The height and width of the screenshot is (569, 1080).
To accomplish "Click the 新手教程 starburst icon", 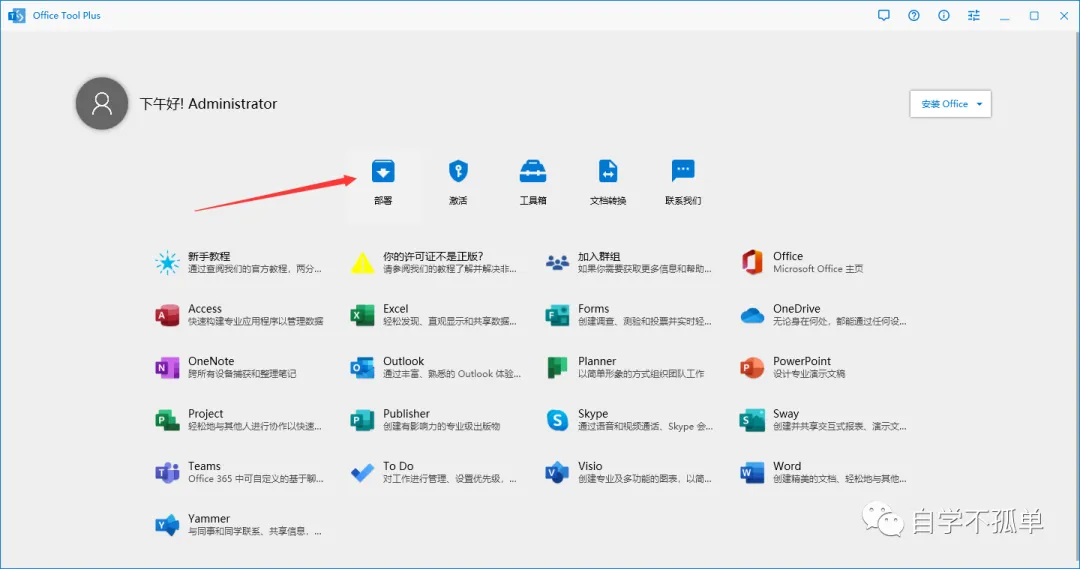I will pos(167,262).
